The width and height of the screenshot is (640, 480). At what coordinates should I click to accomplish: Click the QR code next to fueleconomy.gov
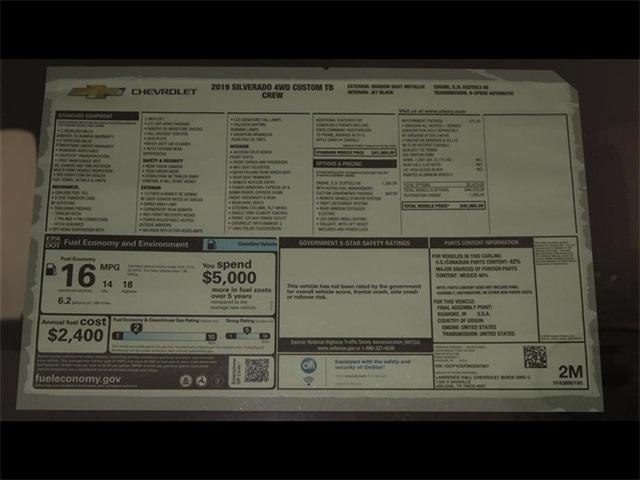(257, 370)
